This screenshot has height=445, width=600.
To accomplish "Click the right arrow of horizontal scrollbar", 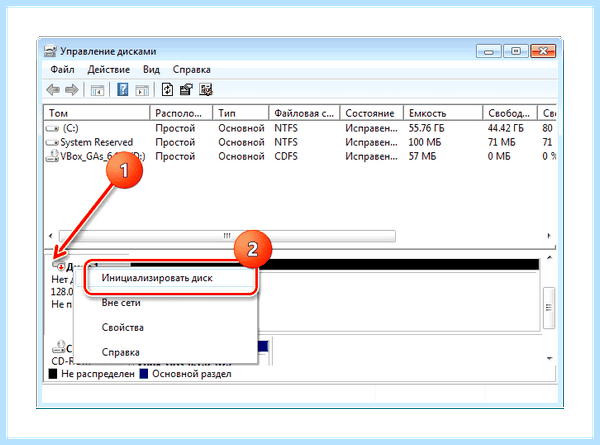I will [549, 236].
